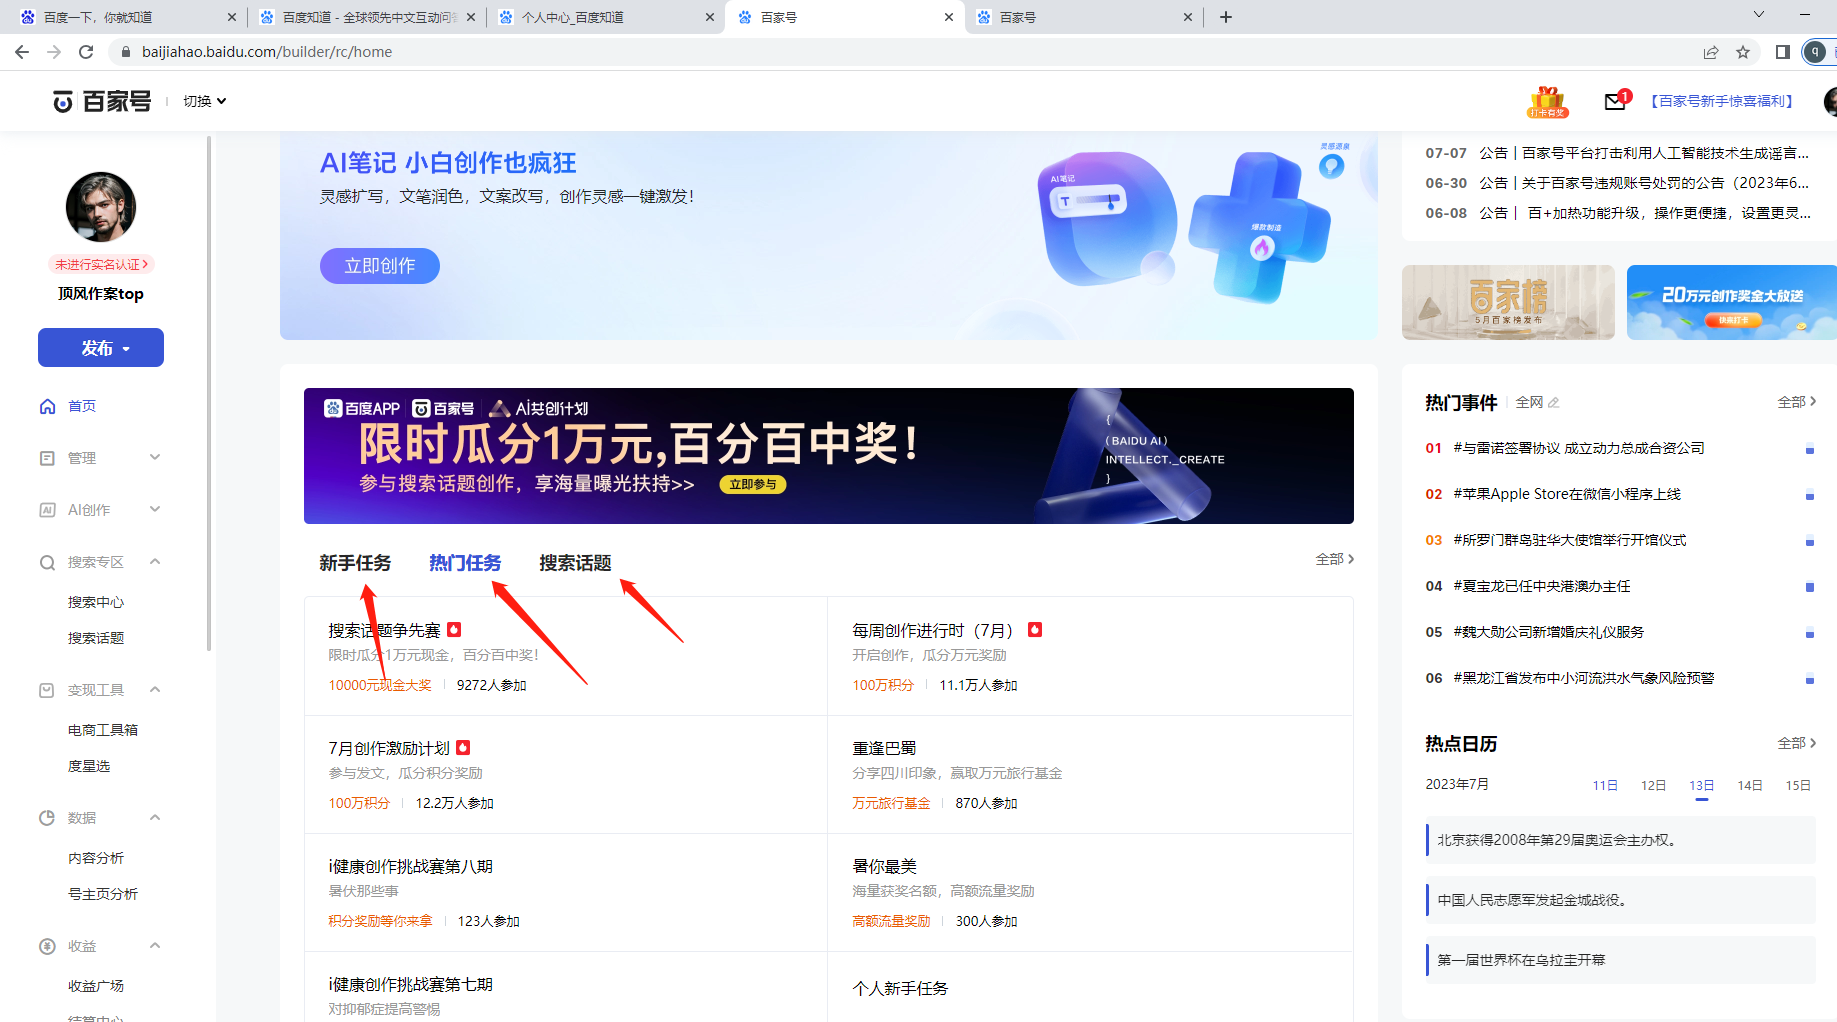Open the Chrome profile avatar
The height and width of the screenshot is (1022, 1837).
coord(1815,52)
